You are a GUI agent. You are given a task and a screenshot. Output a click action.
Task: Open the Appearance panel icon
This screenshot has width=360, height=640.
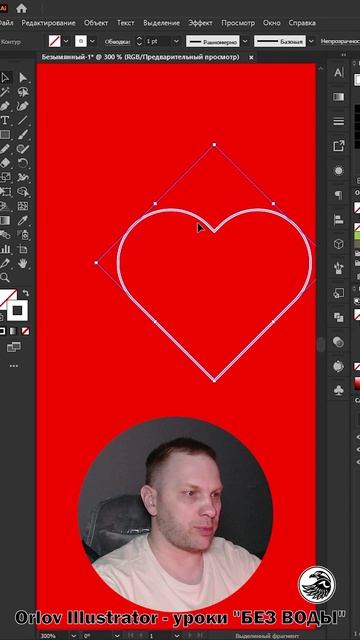pos(338,171)
